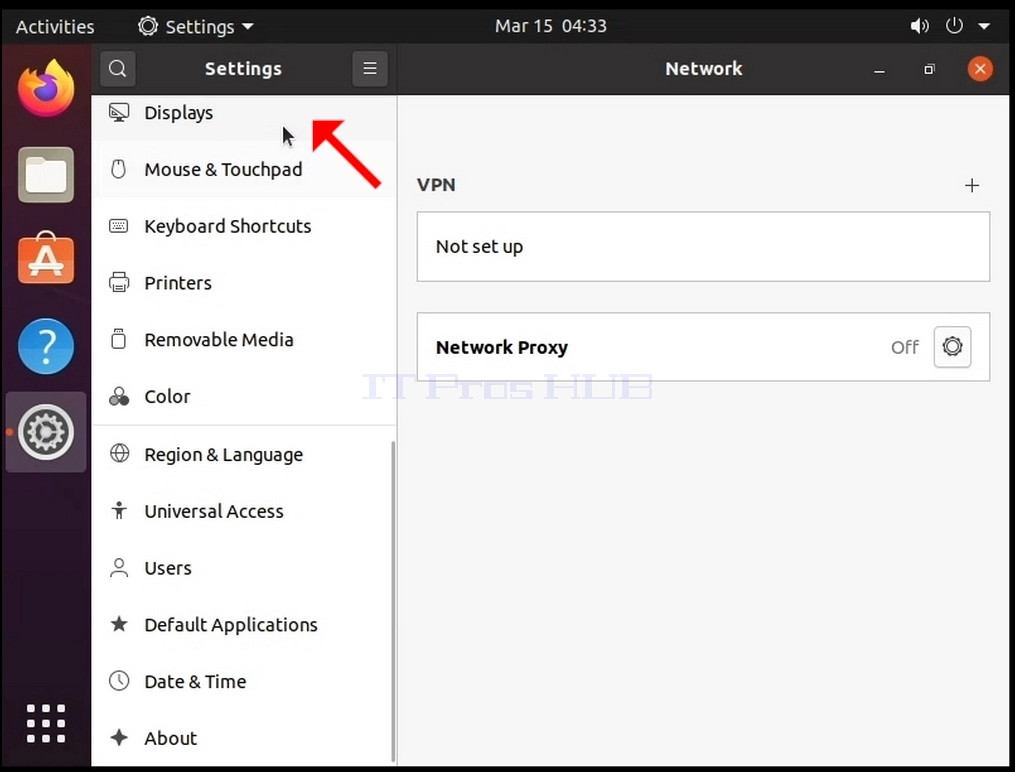This screenshot has height=772, width=1015.
Task: Click the volume icon in top bar
Action: pyautogui.click(x=919, y=26)
